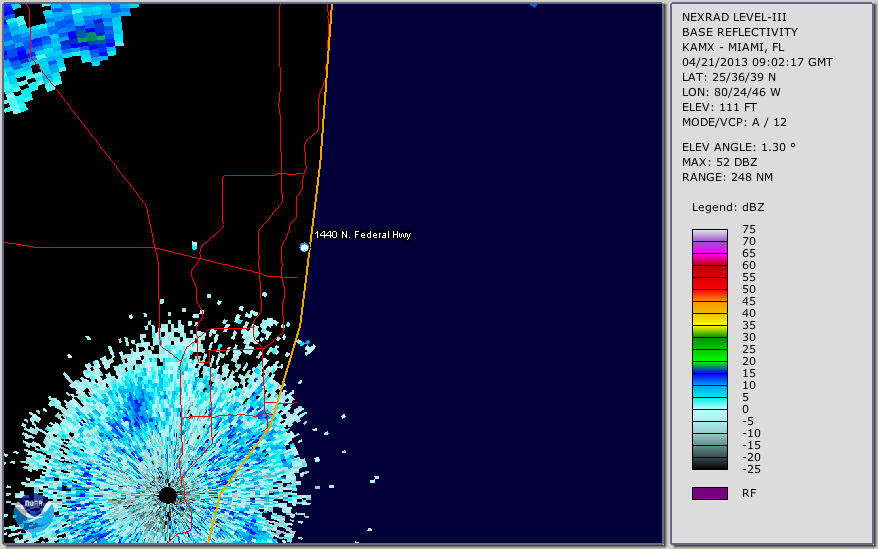Click the NOAA logo on the map
The image size is (878, 549).
coord(33,511)
